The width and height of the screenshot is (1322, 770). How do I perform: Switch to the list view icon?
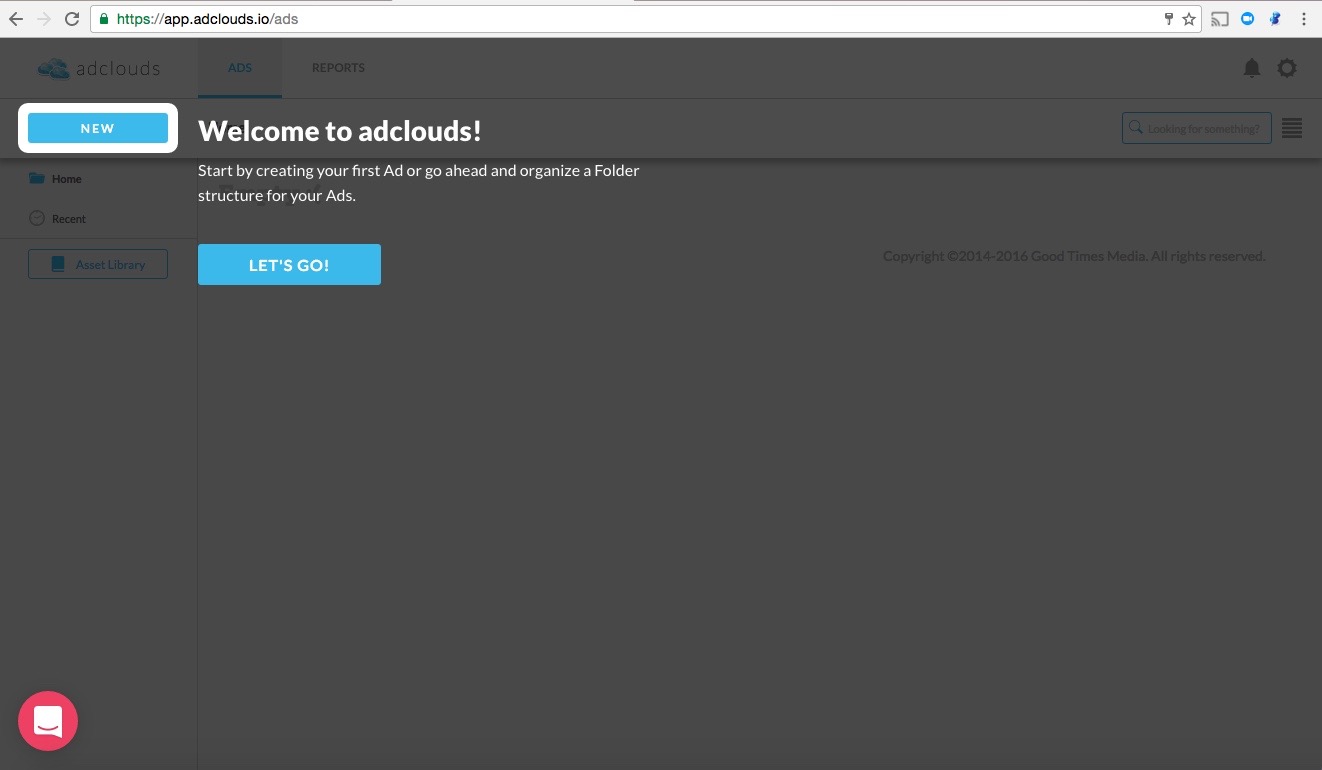point(1292,129)
